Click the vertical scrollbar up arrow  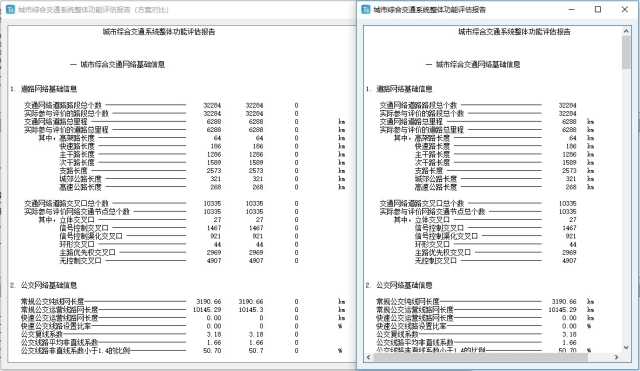point(627,31)
